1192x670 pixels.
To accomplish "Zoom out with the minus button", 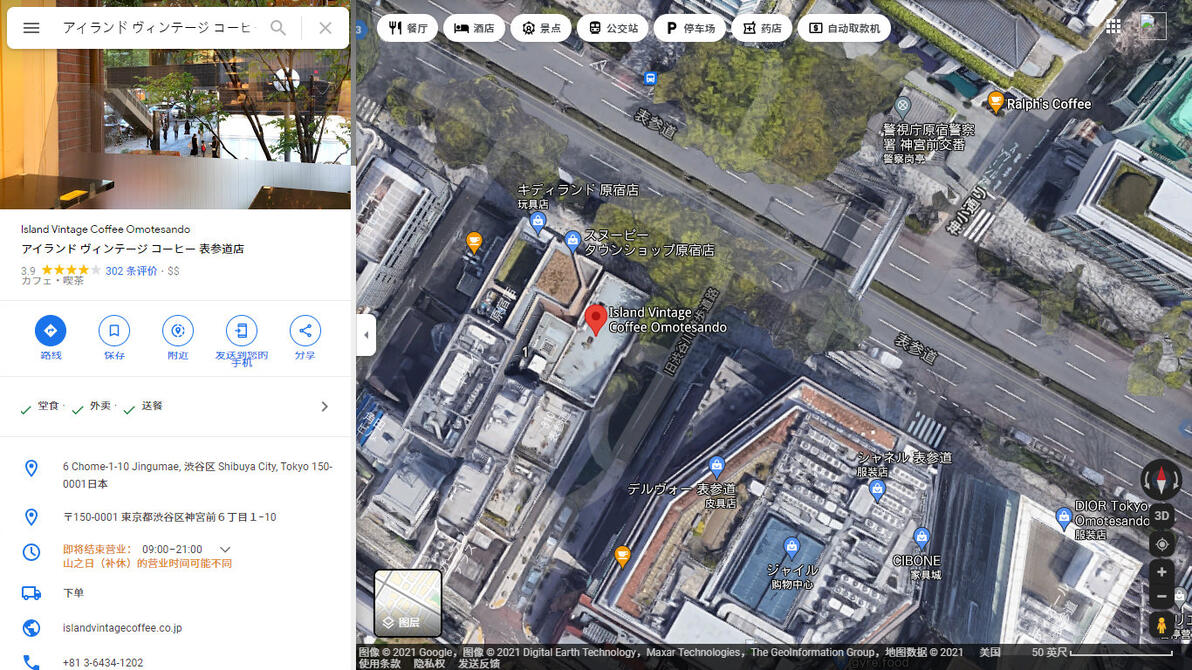I will coord(1162,597).
